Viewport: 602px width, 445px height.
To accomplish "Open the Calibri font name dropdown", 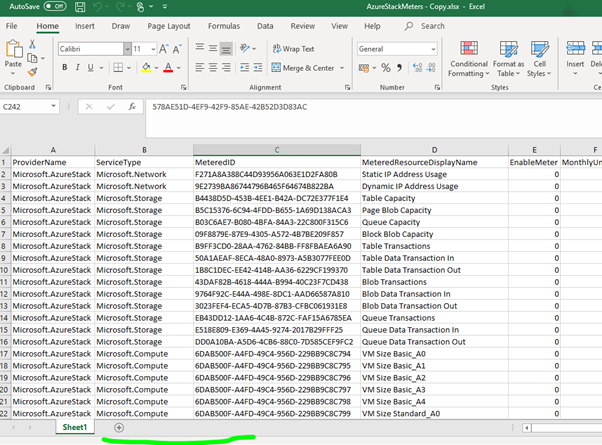I will (127, 49).
